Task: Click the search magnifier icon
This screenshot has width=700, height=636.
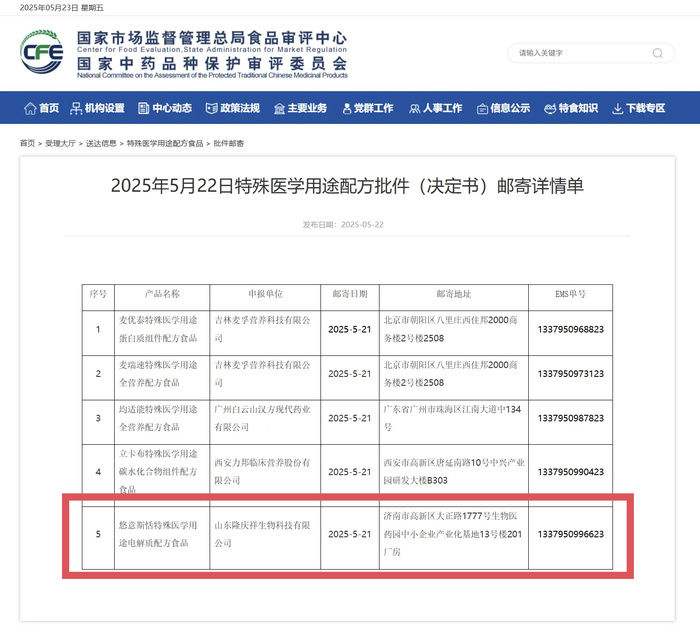Action: pyautogui.click(x=657, y=53)
